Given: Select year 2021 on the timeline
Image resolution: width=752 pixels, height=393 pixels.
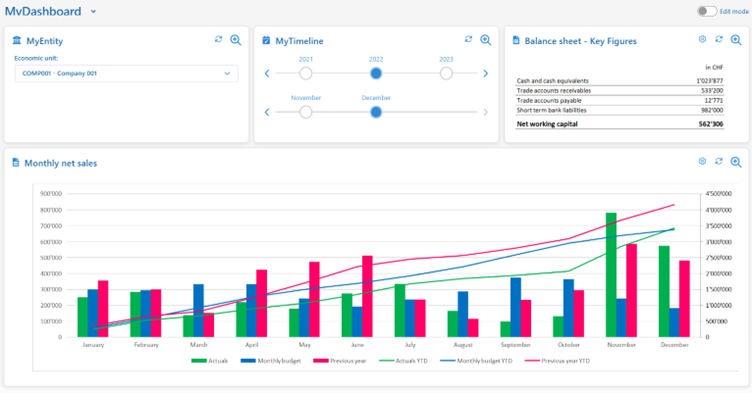Looking at the screenshot, I should coord(306,73).
